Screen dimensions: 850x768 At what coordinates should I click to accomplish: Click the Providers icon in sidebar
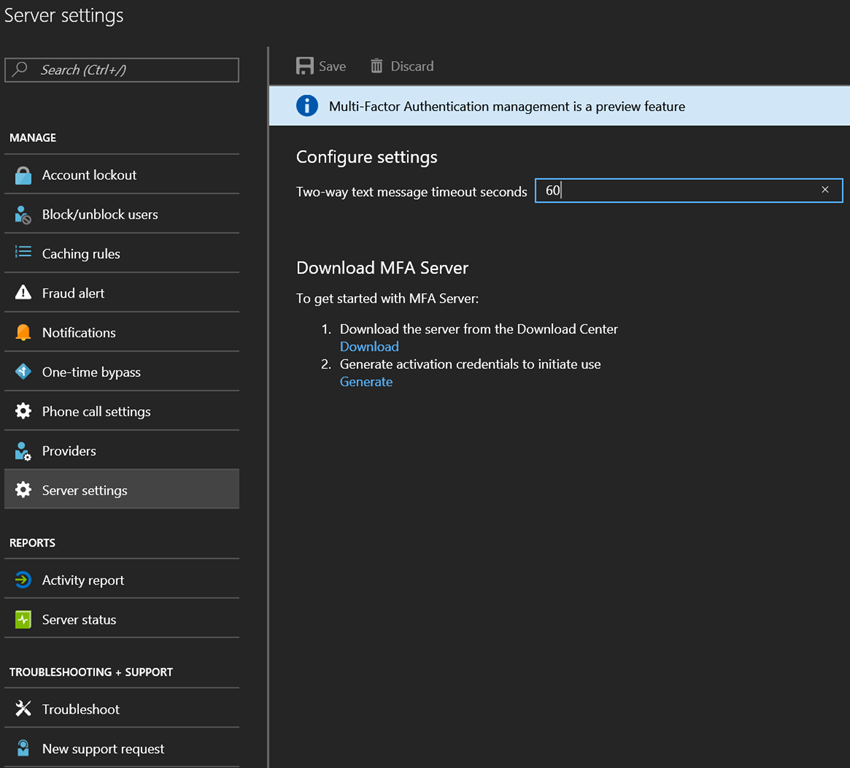pyautogui.click(x=23, y=451)
